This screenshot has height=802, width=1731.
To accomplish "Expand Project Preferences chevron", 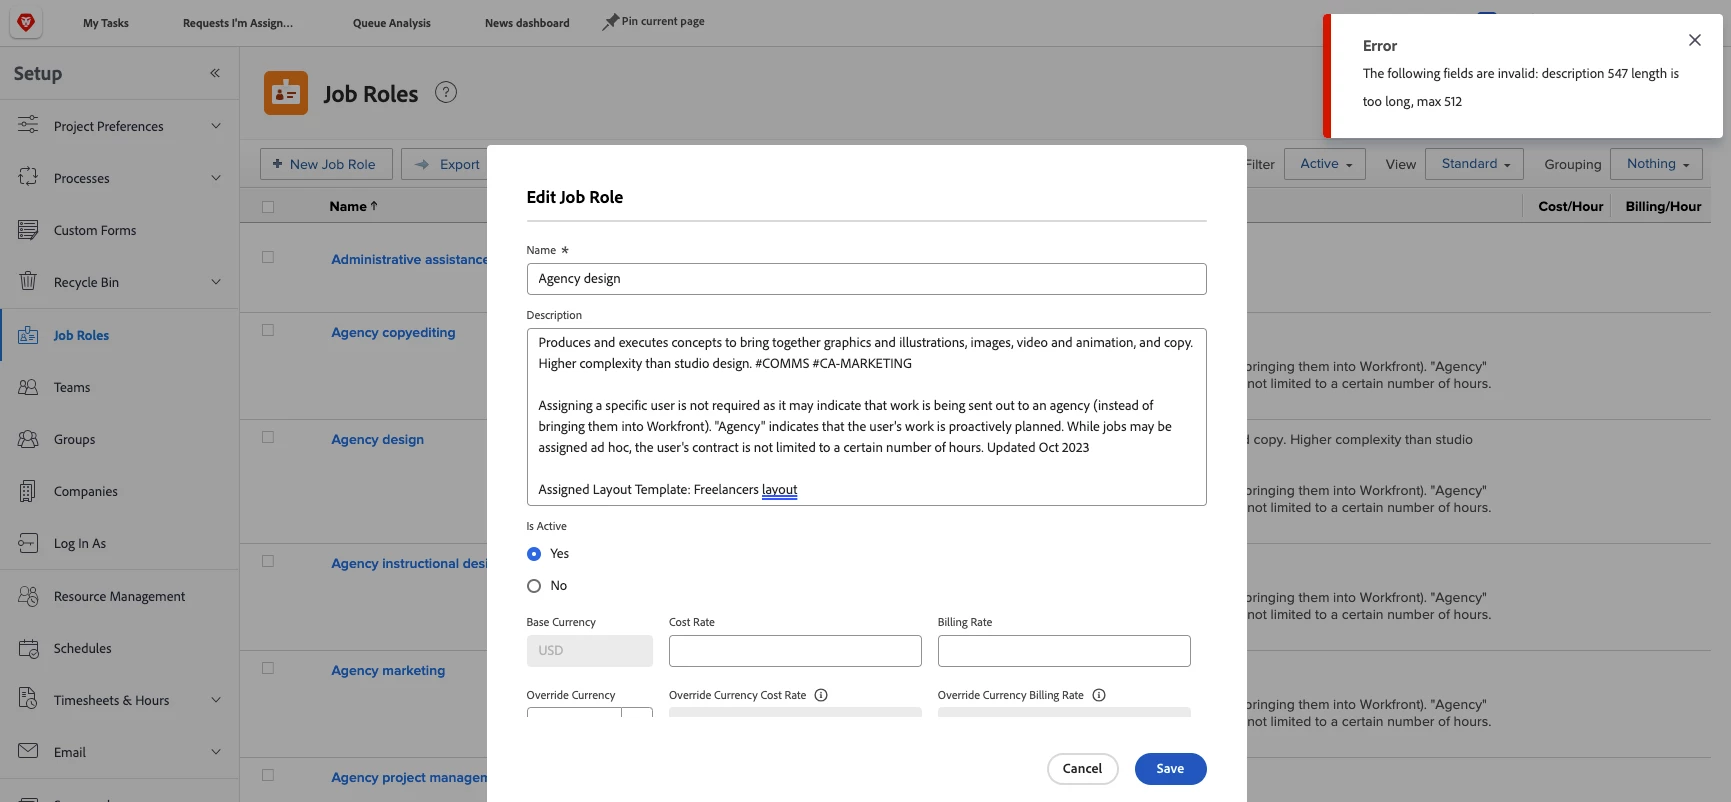I will coord(216,125).
